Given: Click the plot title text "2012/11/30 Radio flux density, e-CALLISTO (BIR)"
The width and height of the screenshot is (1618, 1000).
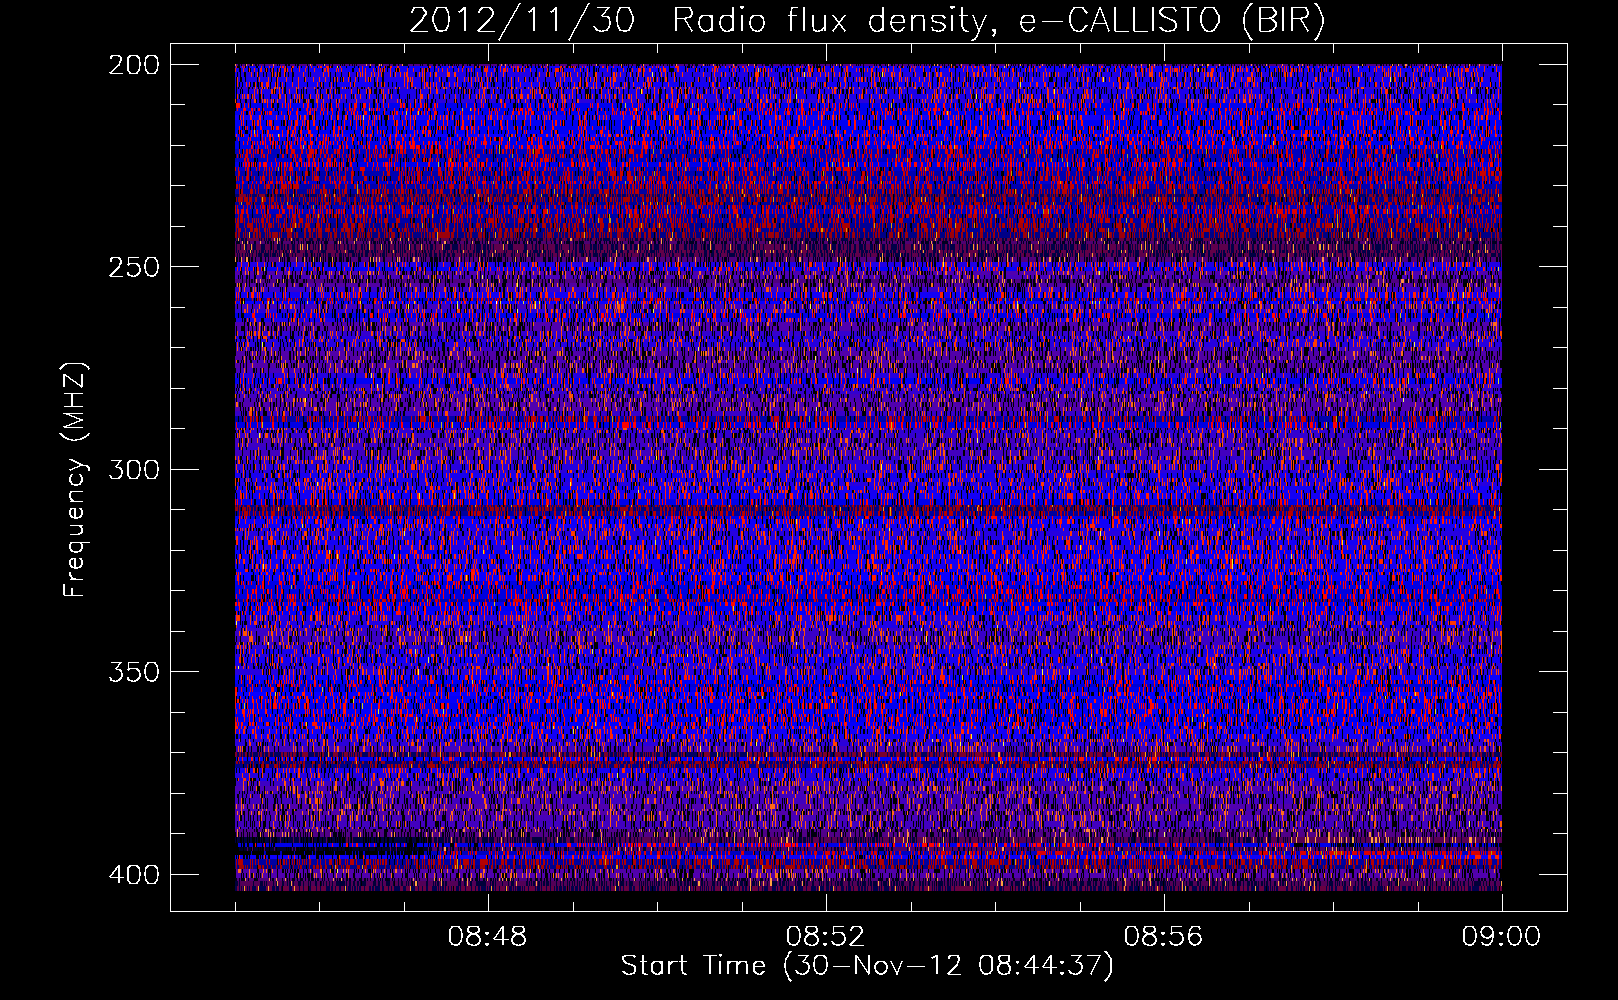Looking at the screenshot, I should [867, 21].
